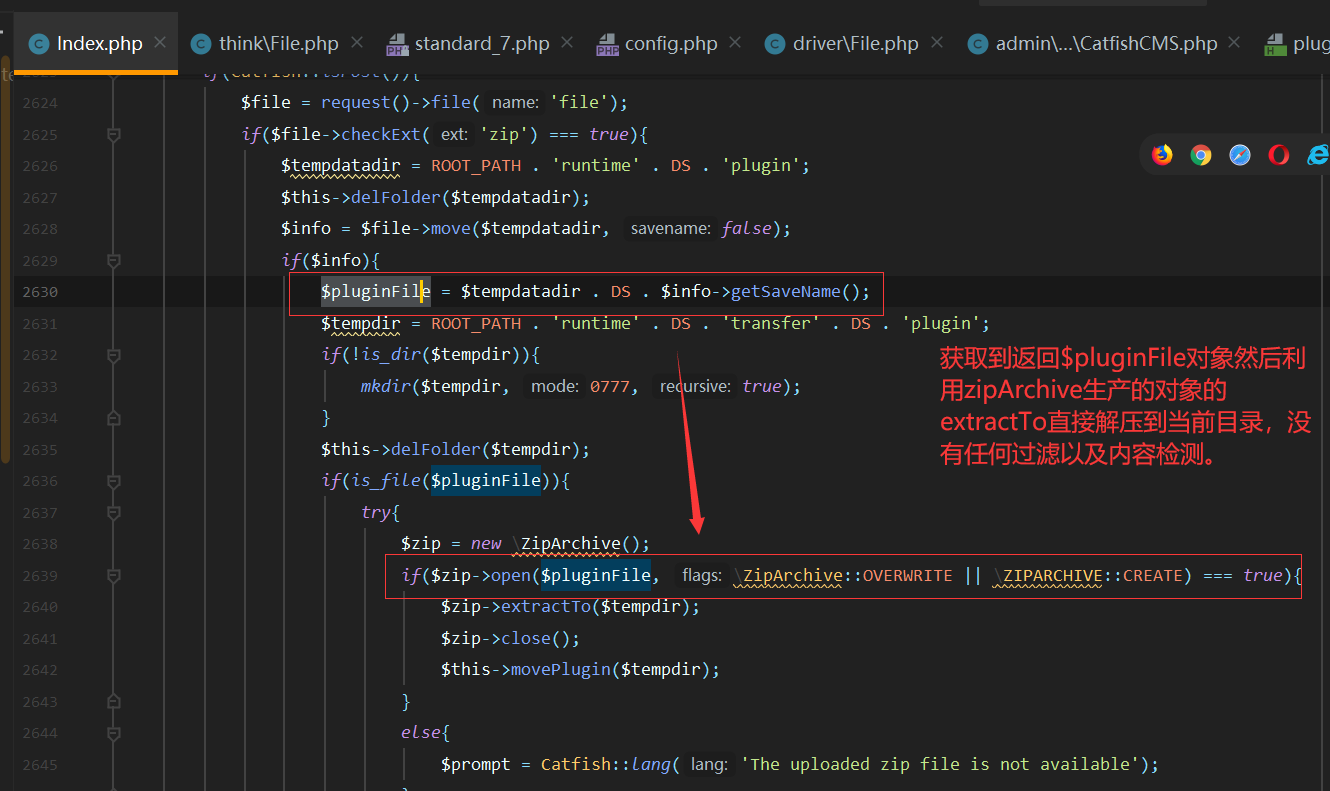This screenshot has height=791, width=1330.
Task: Switch to the driver\File.php tab
Action: click(x=855, y=44)
